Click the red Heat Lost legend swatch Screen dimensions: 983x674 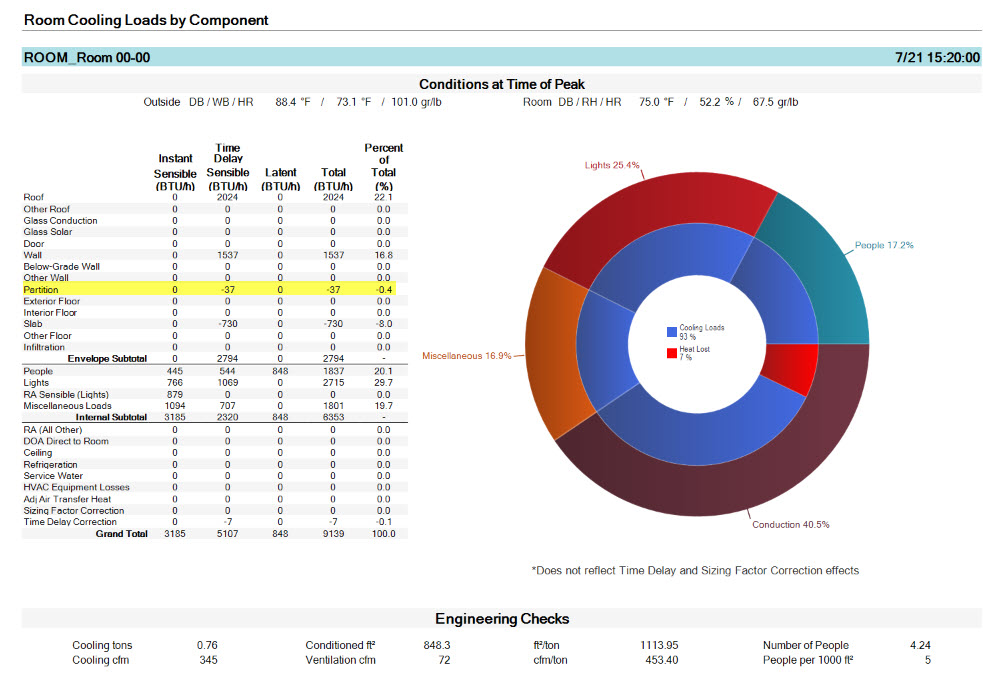click(x=672, y=353)
